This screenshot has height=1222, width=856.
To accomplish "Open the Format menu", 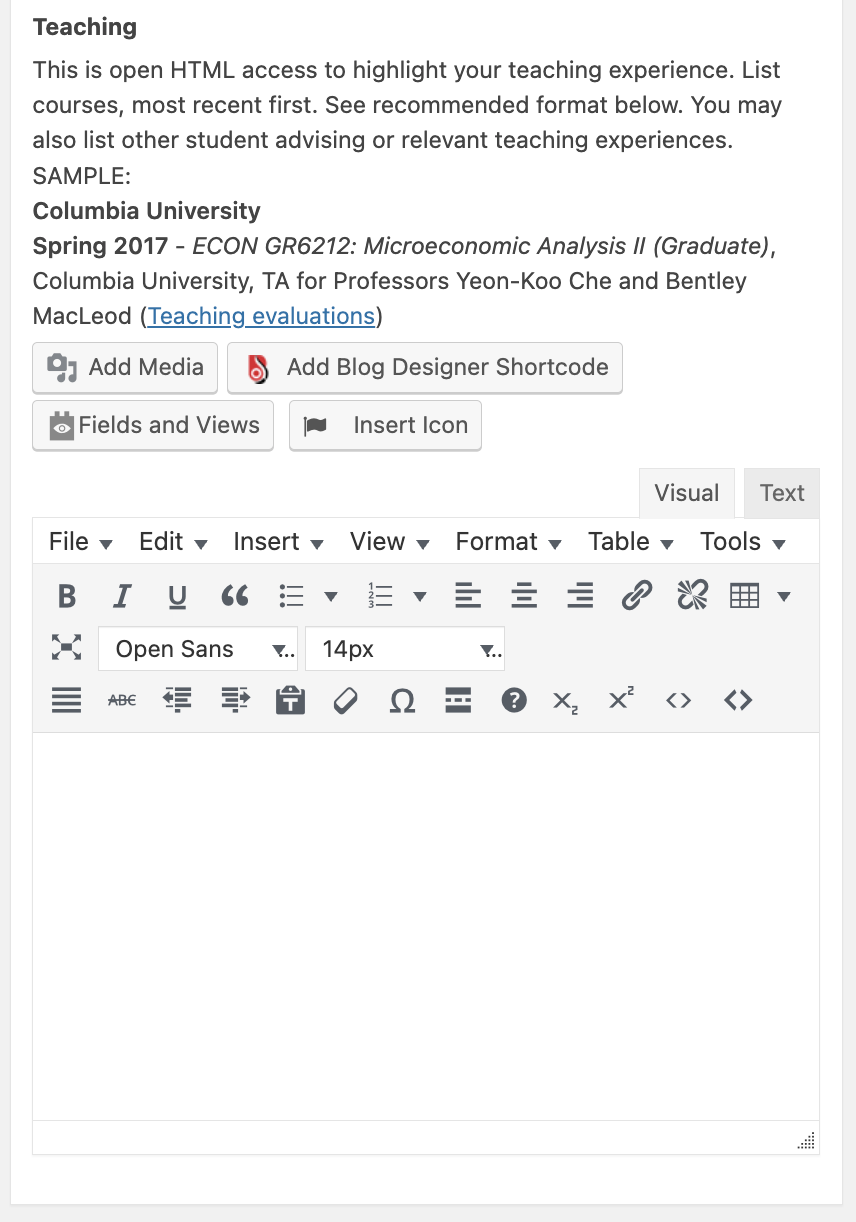I will pos(508,542).
